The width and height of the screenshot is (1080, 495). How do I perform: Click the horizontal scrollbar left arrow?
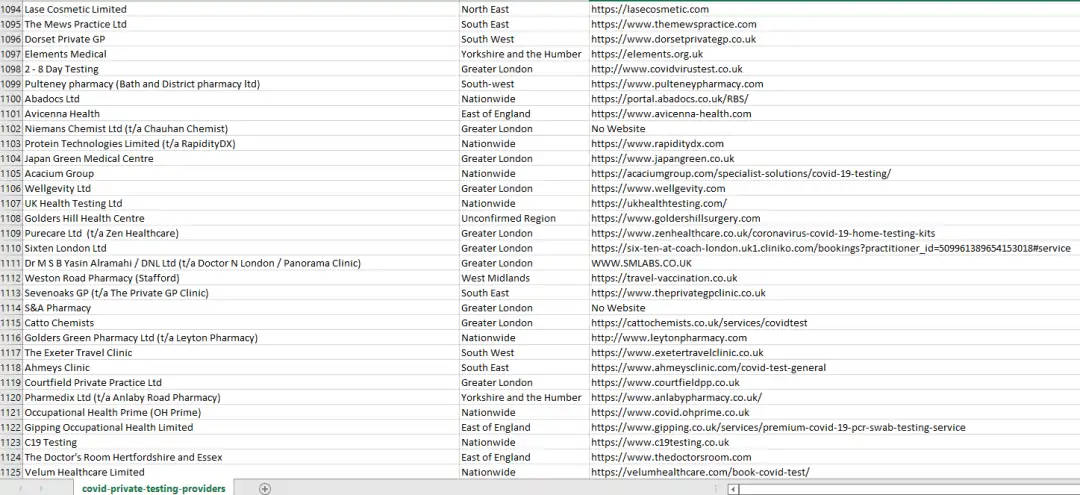(733, 489)
